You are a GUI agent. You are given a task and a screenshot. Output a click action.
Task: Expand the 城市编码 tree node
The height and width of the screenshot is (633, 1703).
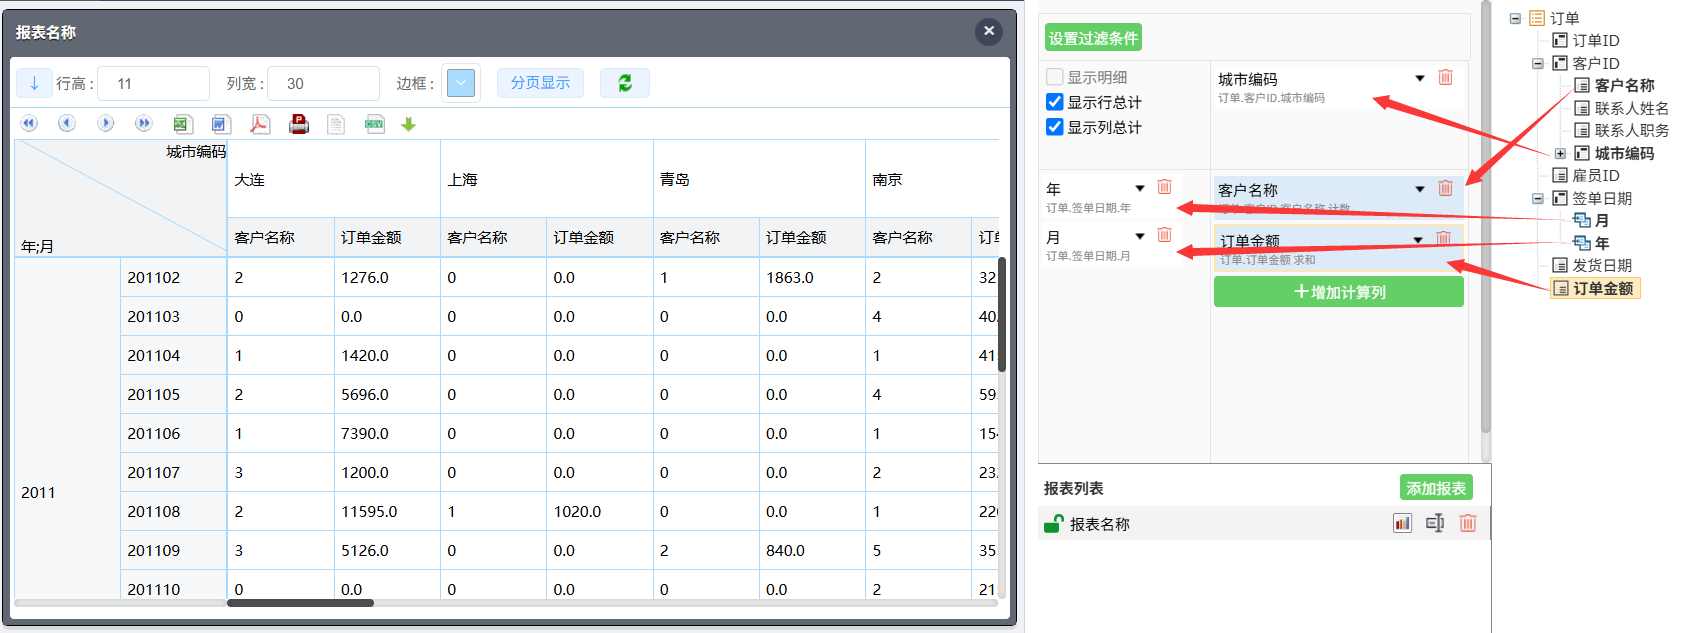tap(1560, 153)
